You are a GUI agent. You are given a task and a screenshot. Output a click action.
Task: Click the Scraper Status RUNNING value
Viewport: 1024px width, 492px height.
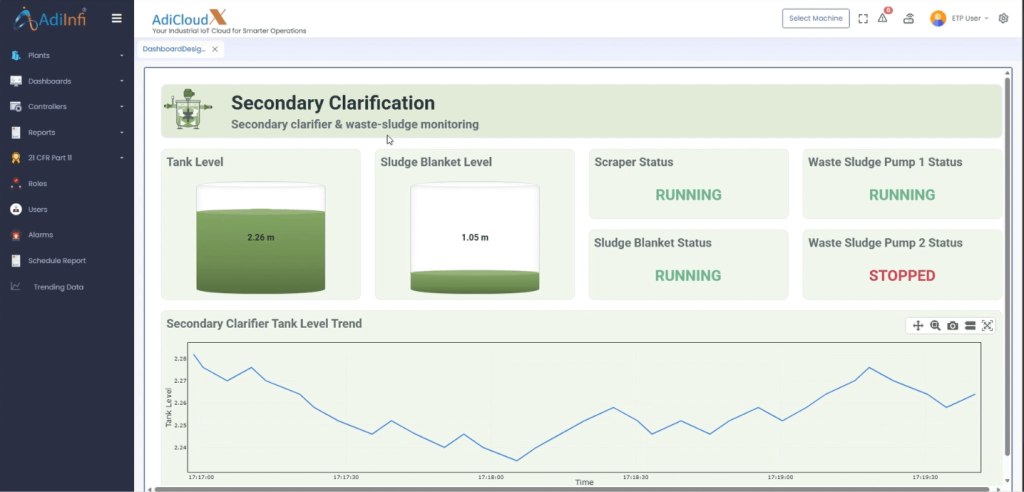(688, 195)
